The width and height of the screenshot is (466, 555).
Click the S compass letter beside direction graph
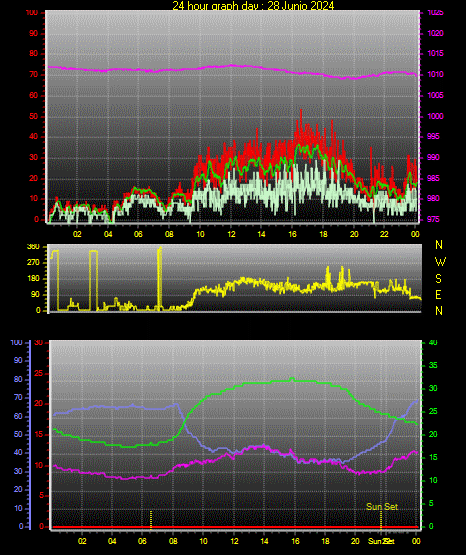(438, 279)
